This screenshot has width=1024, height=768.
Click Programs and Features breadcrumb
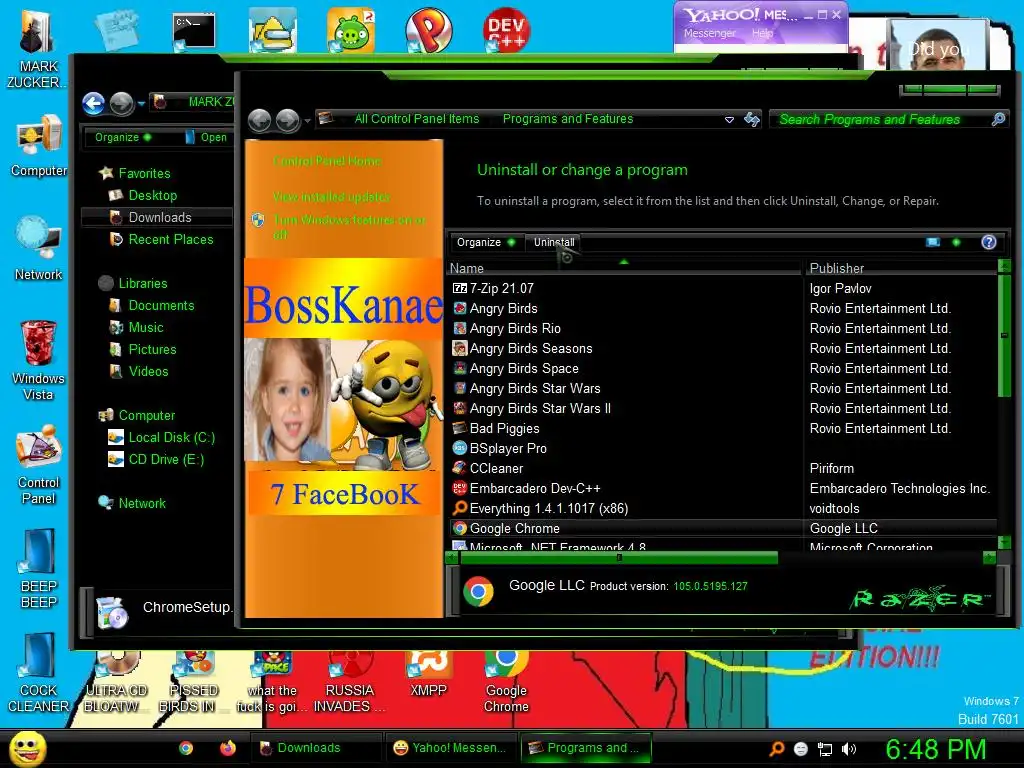568,119
